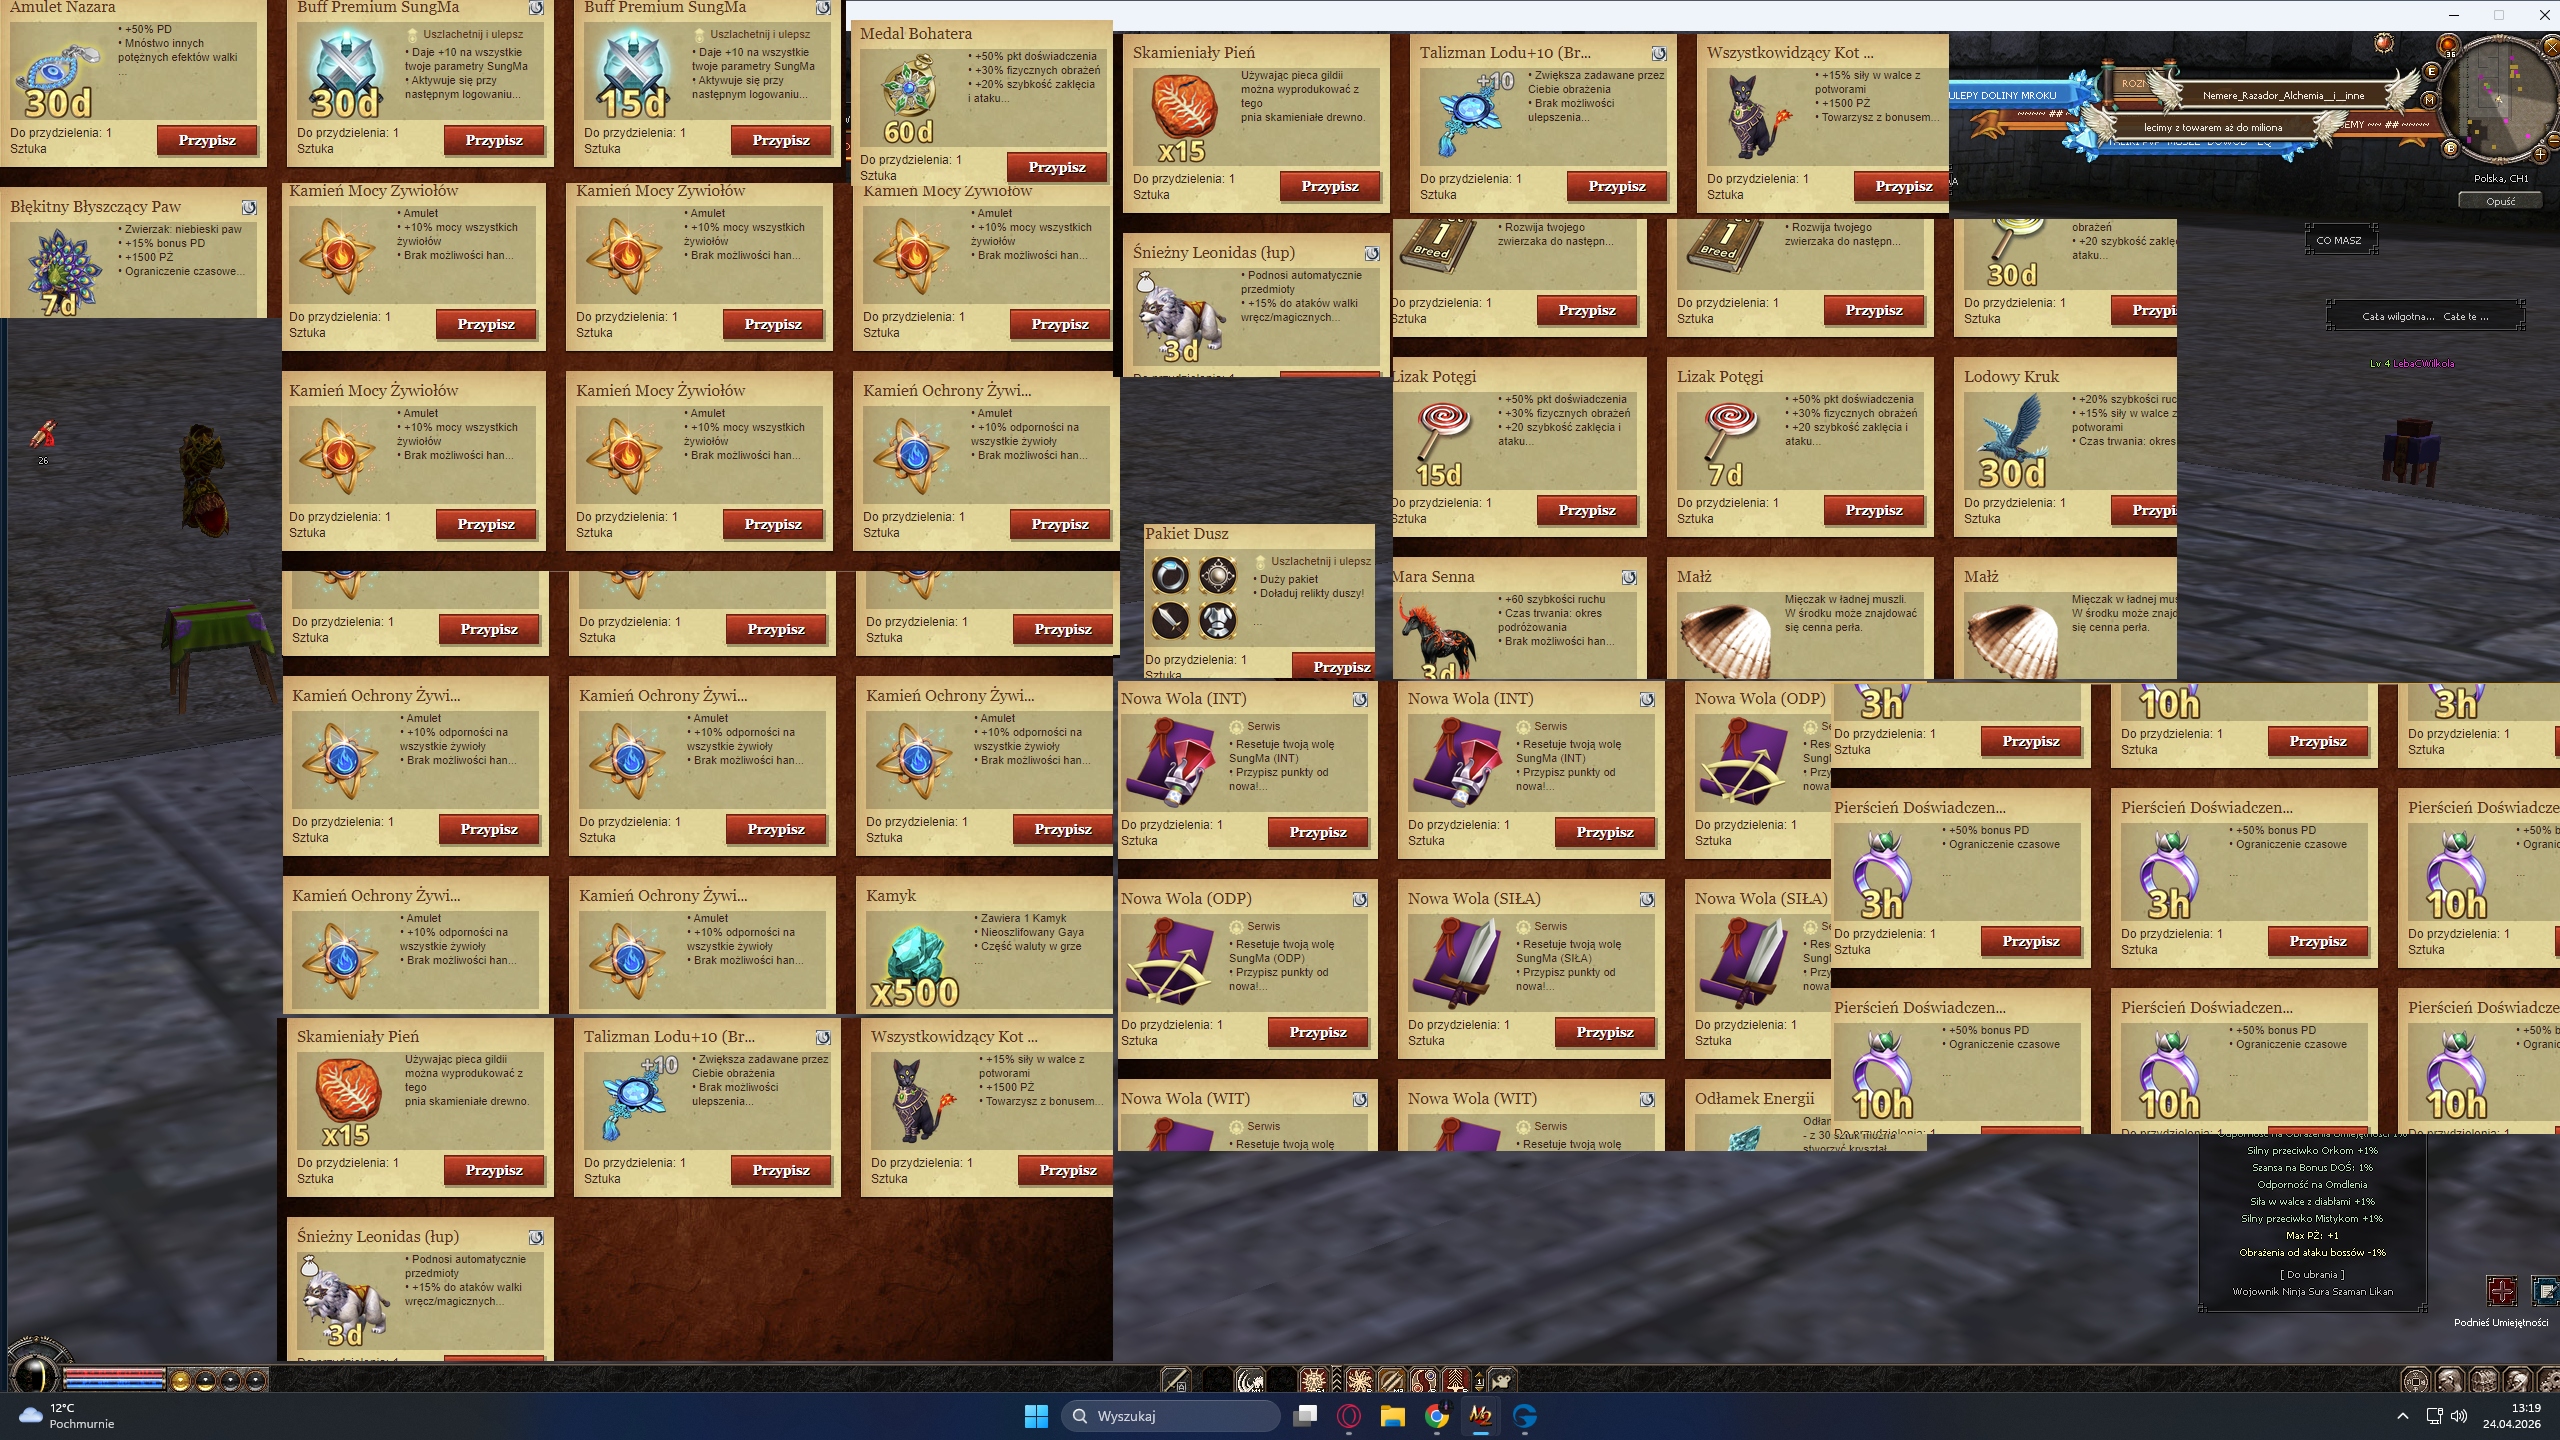Assign Medal Bohatera with its Przypisz button
The image size is (2560, 1440).
(1056, 167)
